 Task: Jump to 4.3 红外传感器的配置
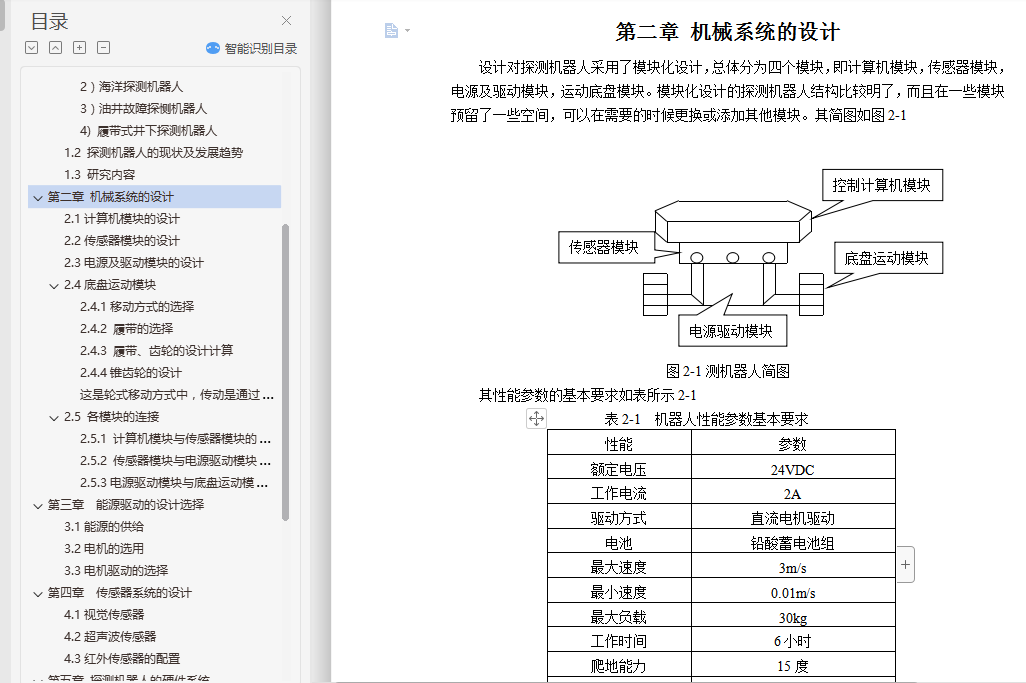pos(122,659)
